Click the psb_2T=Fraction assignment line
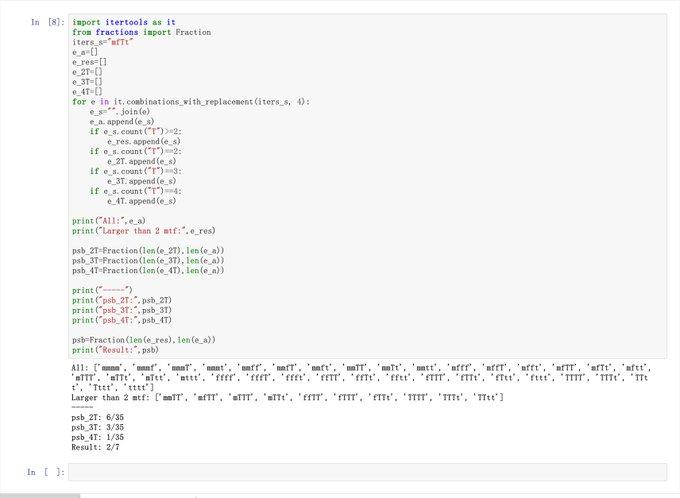 click(147, 250)
